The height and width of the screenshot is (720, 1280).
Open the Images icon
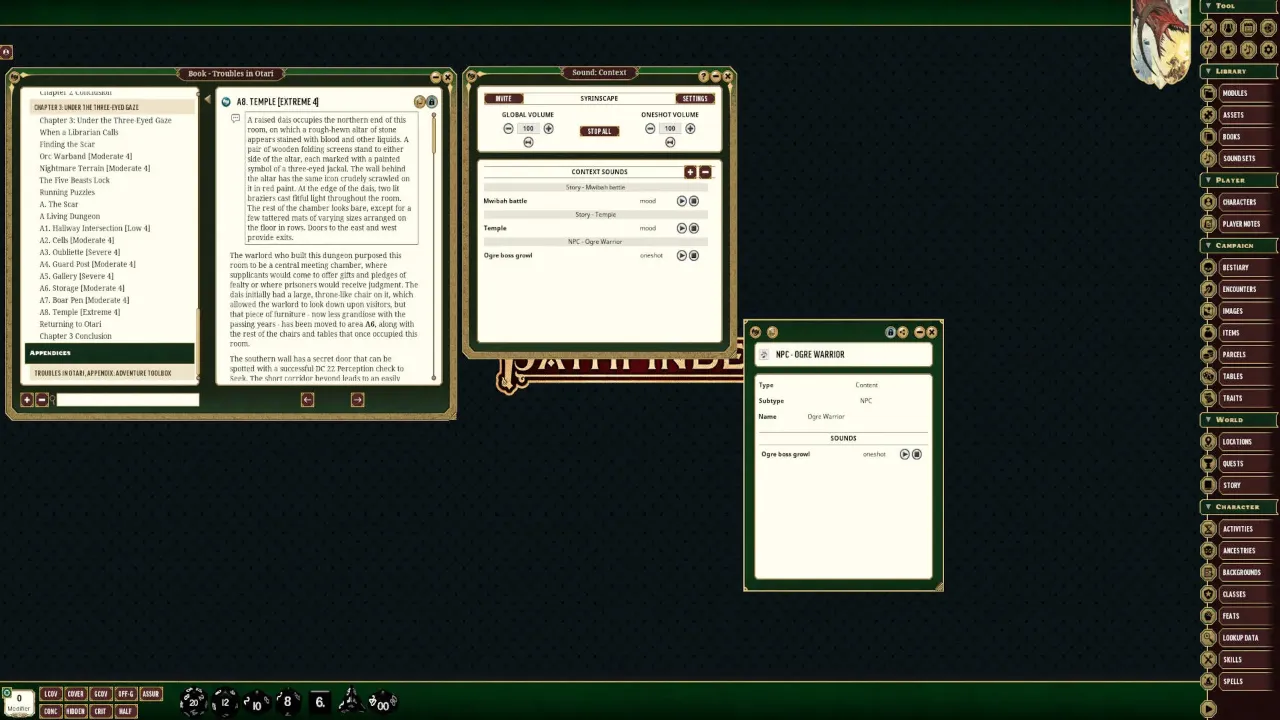pos(1209,311)
